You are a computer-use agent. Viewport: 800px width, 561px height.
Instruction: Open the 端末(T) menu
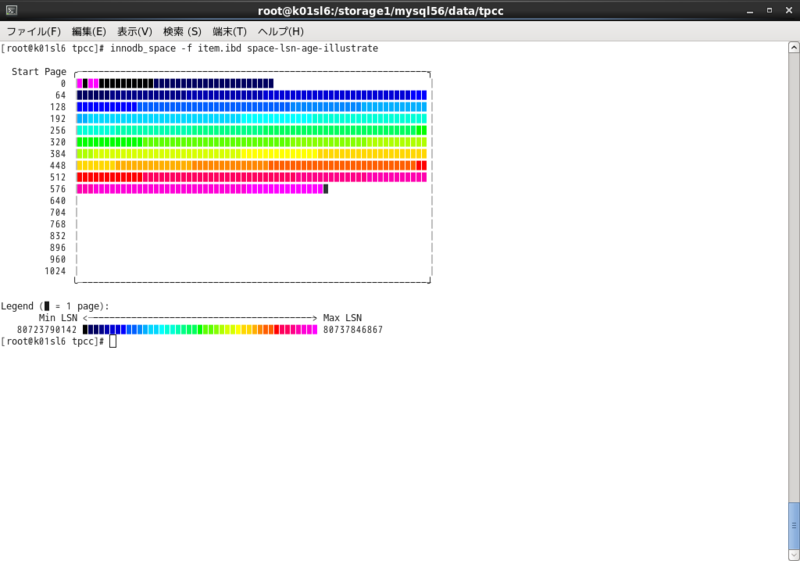[230, 32]
